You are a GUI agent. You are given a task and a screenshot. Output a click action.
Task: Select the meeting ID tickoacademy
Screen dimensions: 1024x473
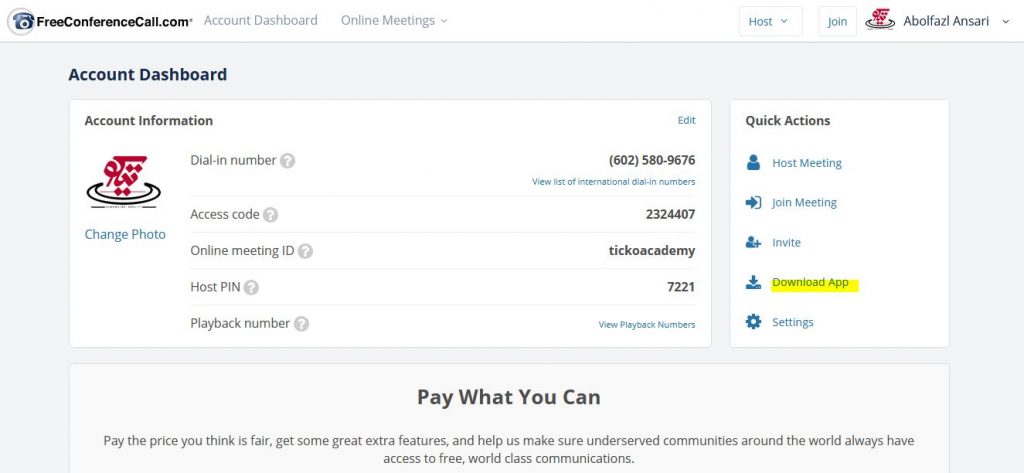click(x=652, y=251)
